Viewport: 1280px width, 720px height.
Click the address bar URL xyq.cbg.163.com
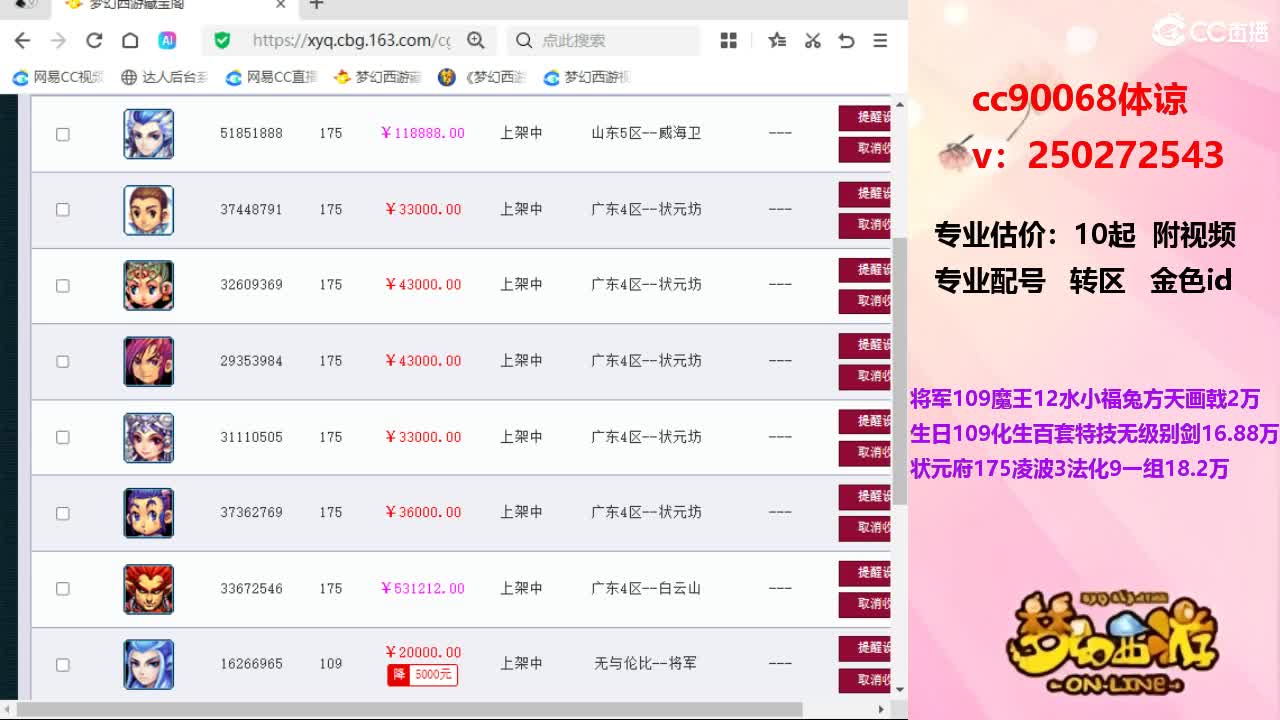coord(351,40)
